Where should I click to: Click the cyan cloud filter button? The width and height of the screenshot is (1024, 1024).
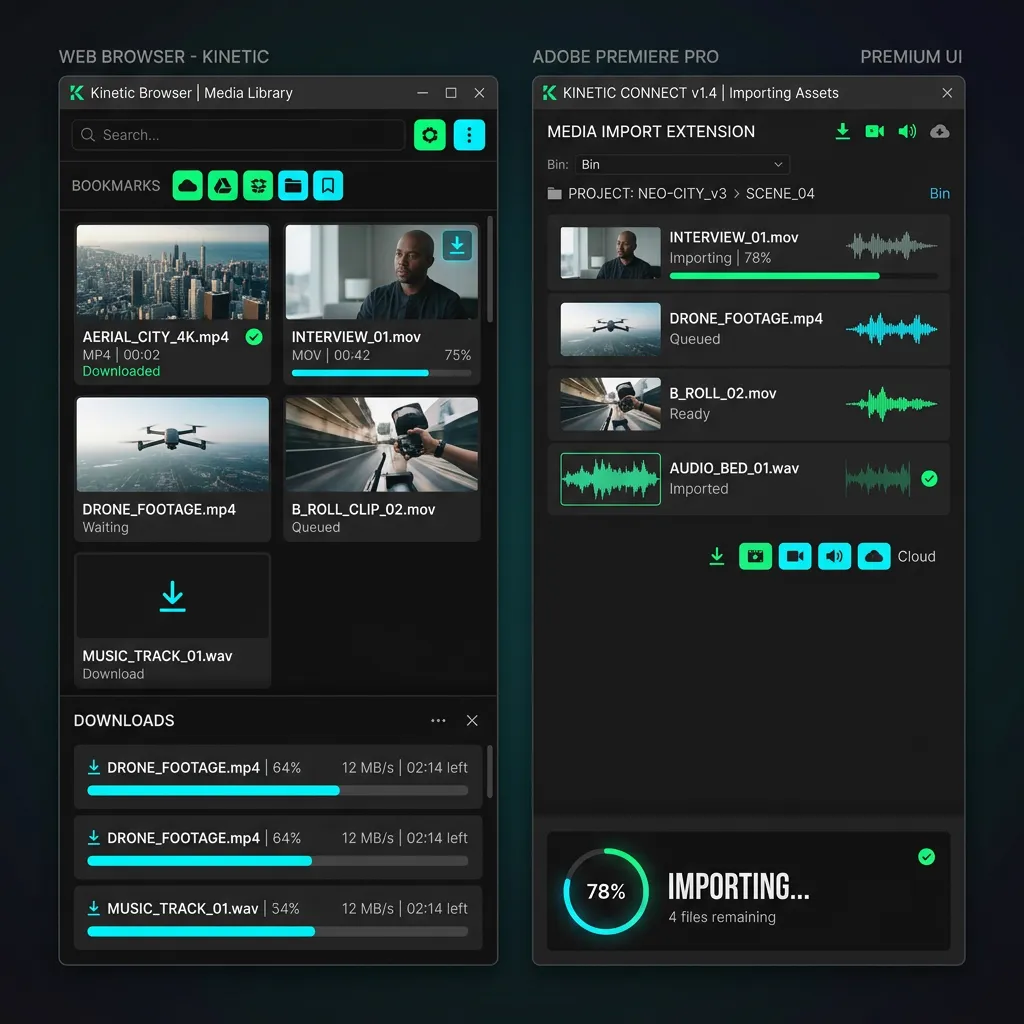874,556
